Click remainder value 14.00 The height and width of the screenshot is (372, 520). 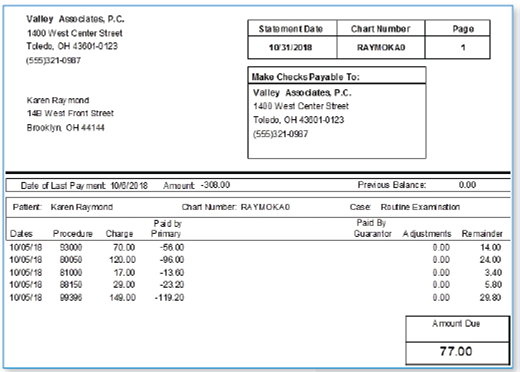[x=490, y=247]
